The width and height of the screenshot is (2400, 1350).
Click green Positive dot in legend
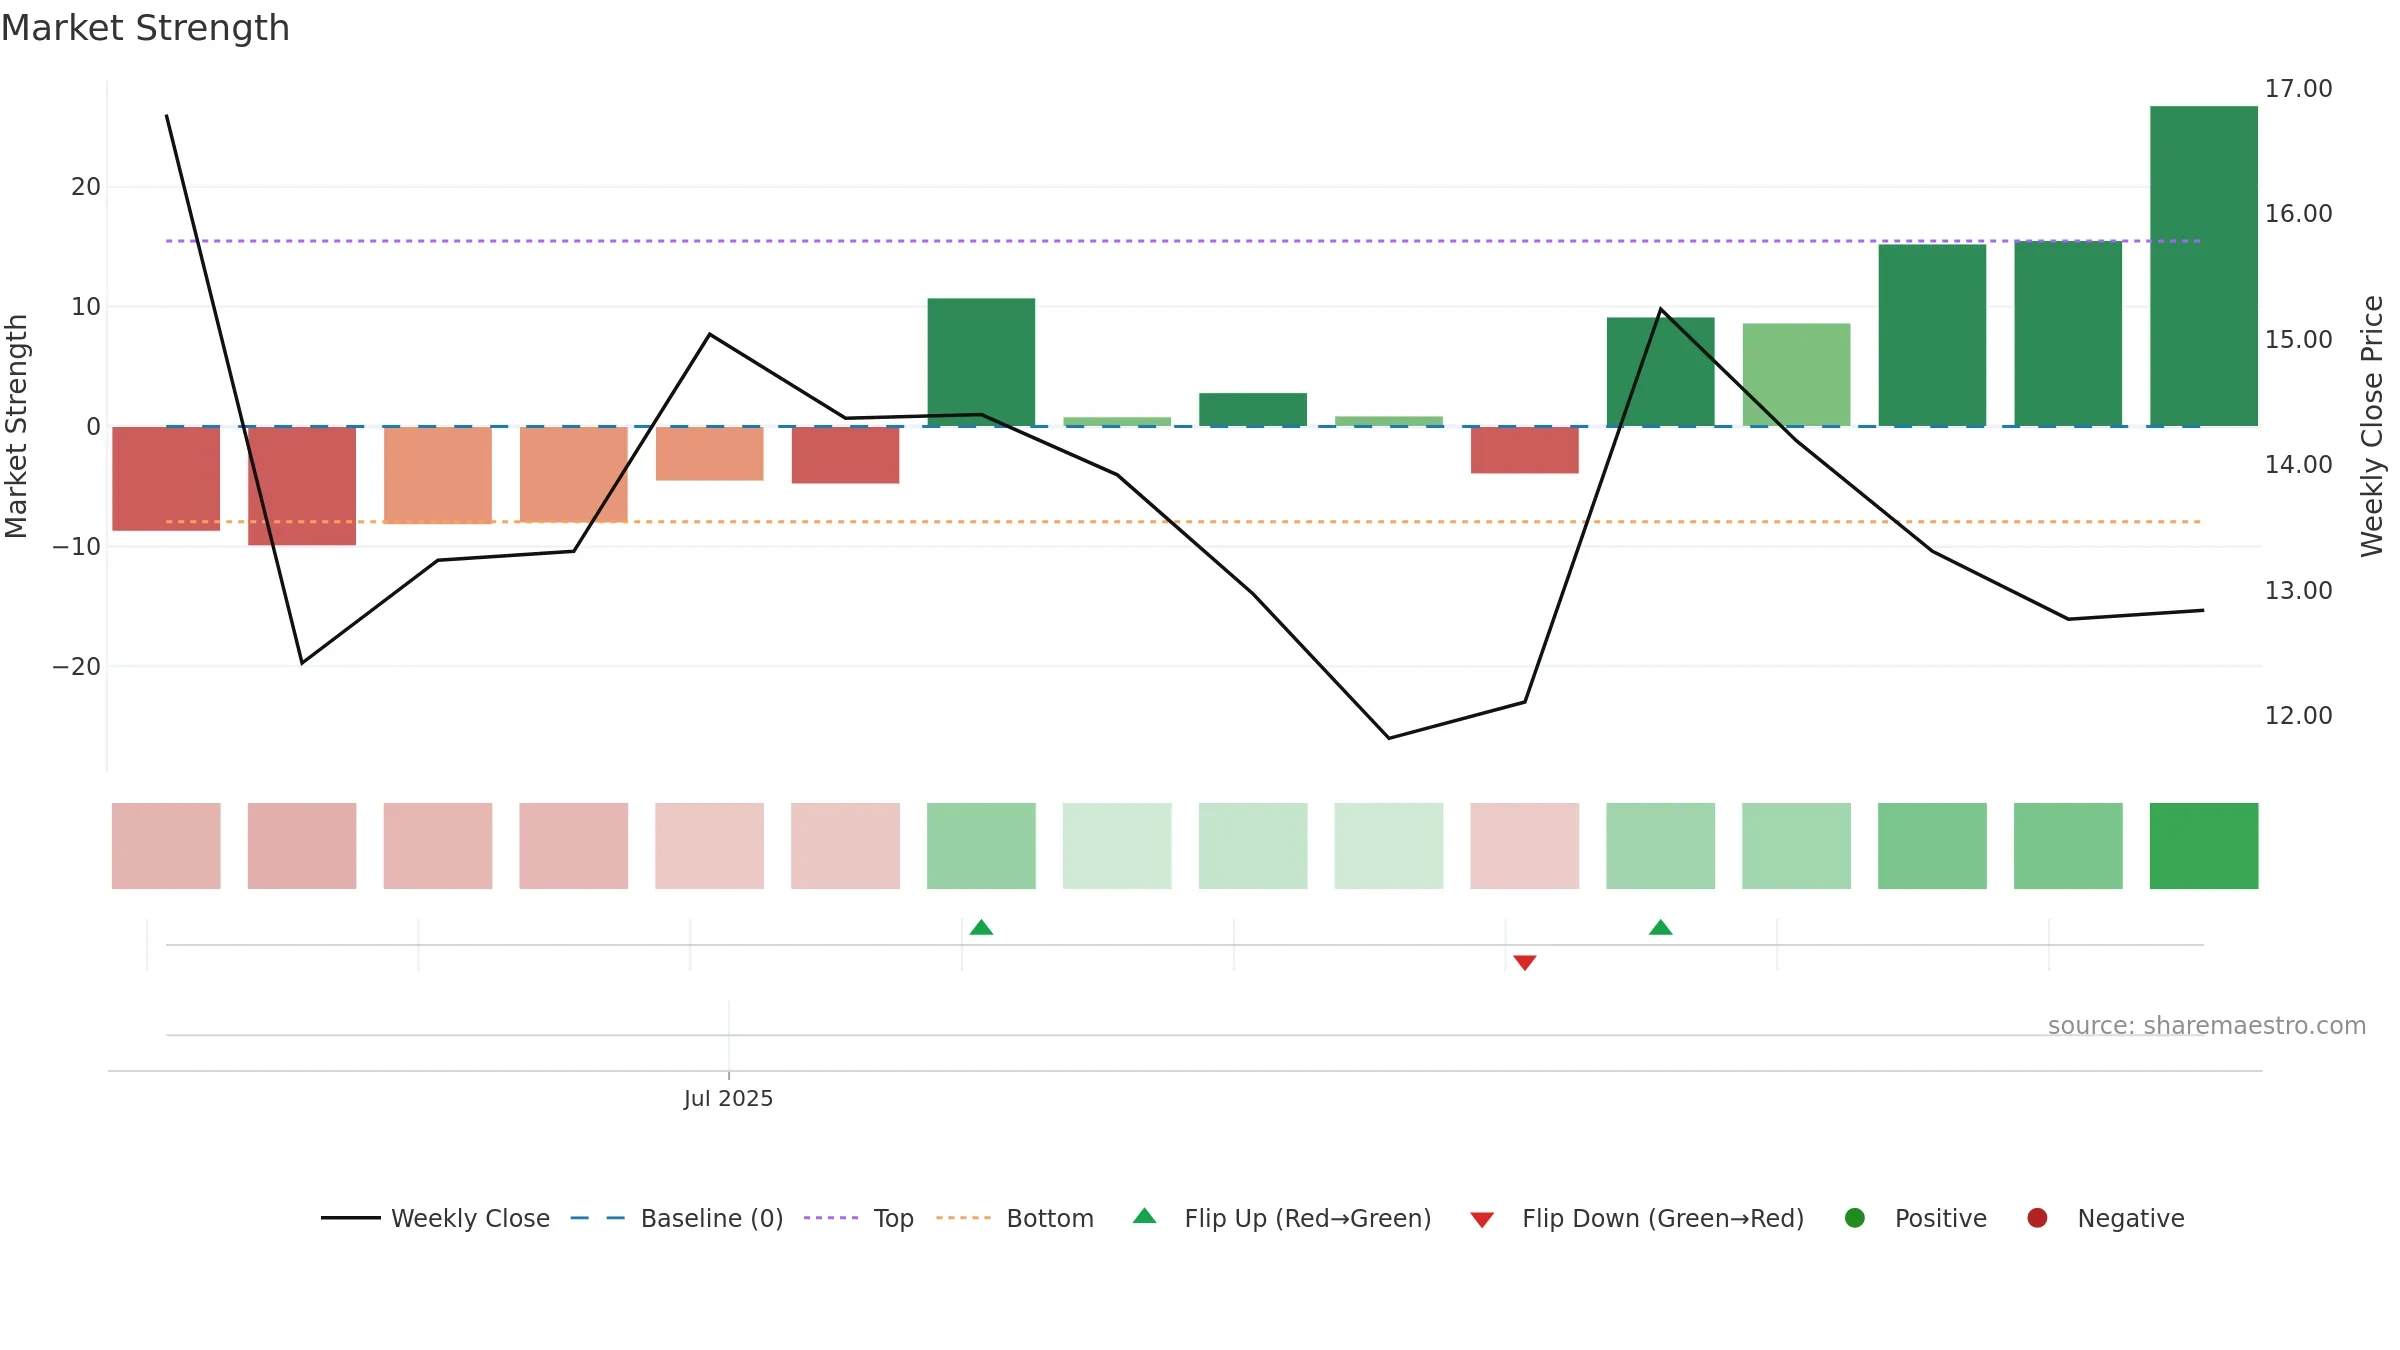(1855, 1218)
